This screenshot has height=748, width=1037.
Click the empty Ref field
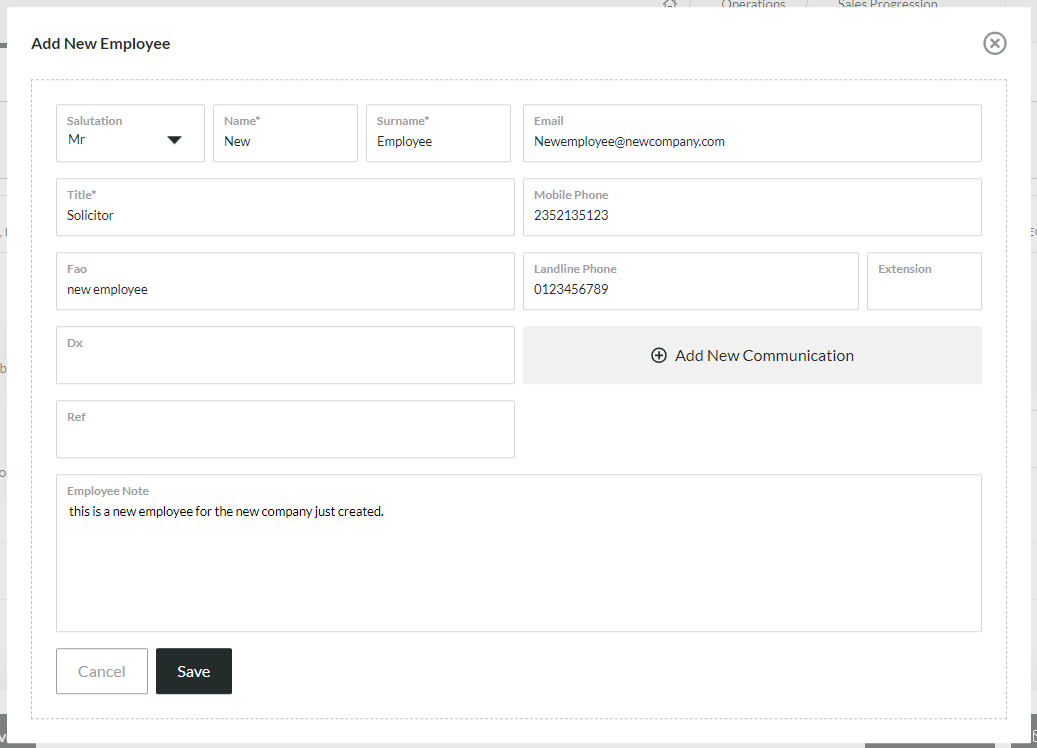(285, 429)
